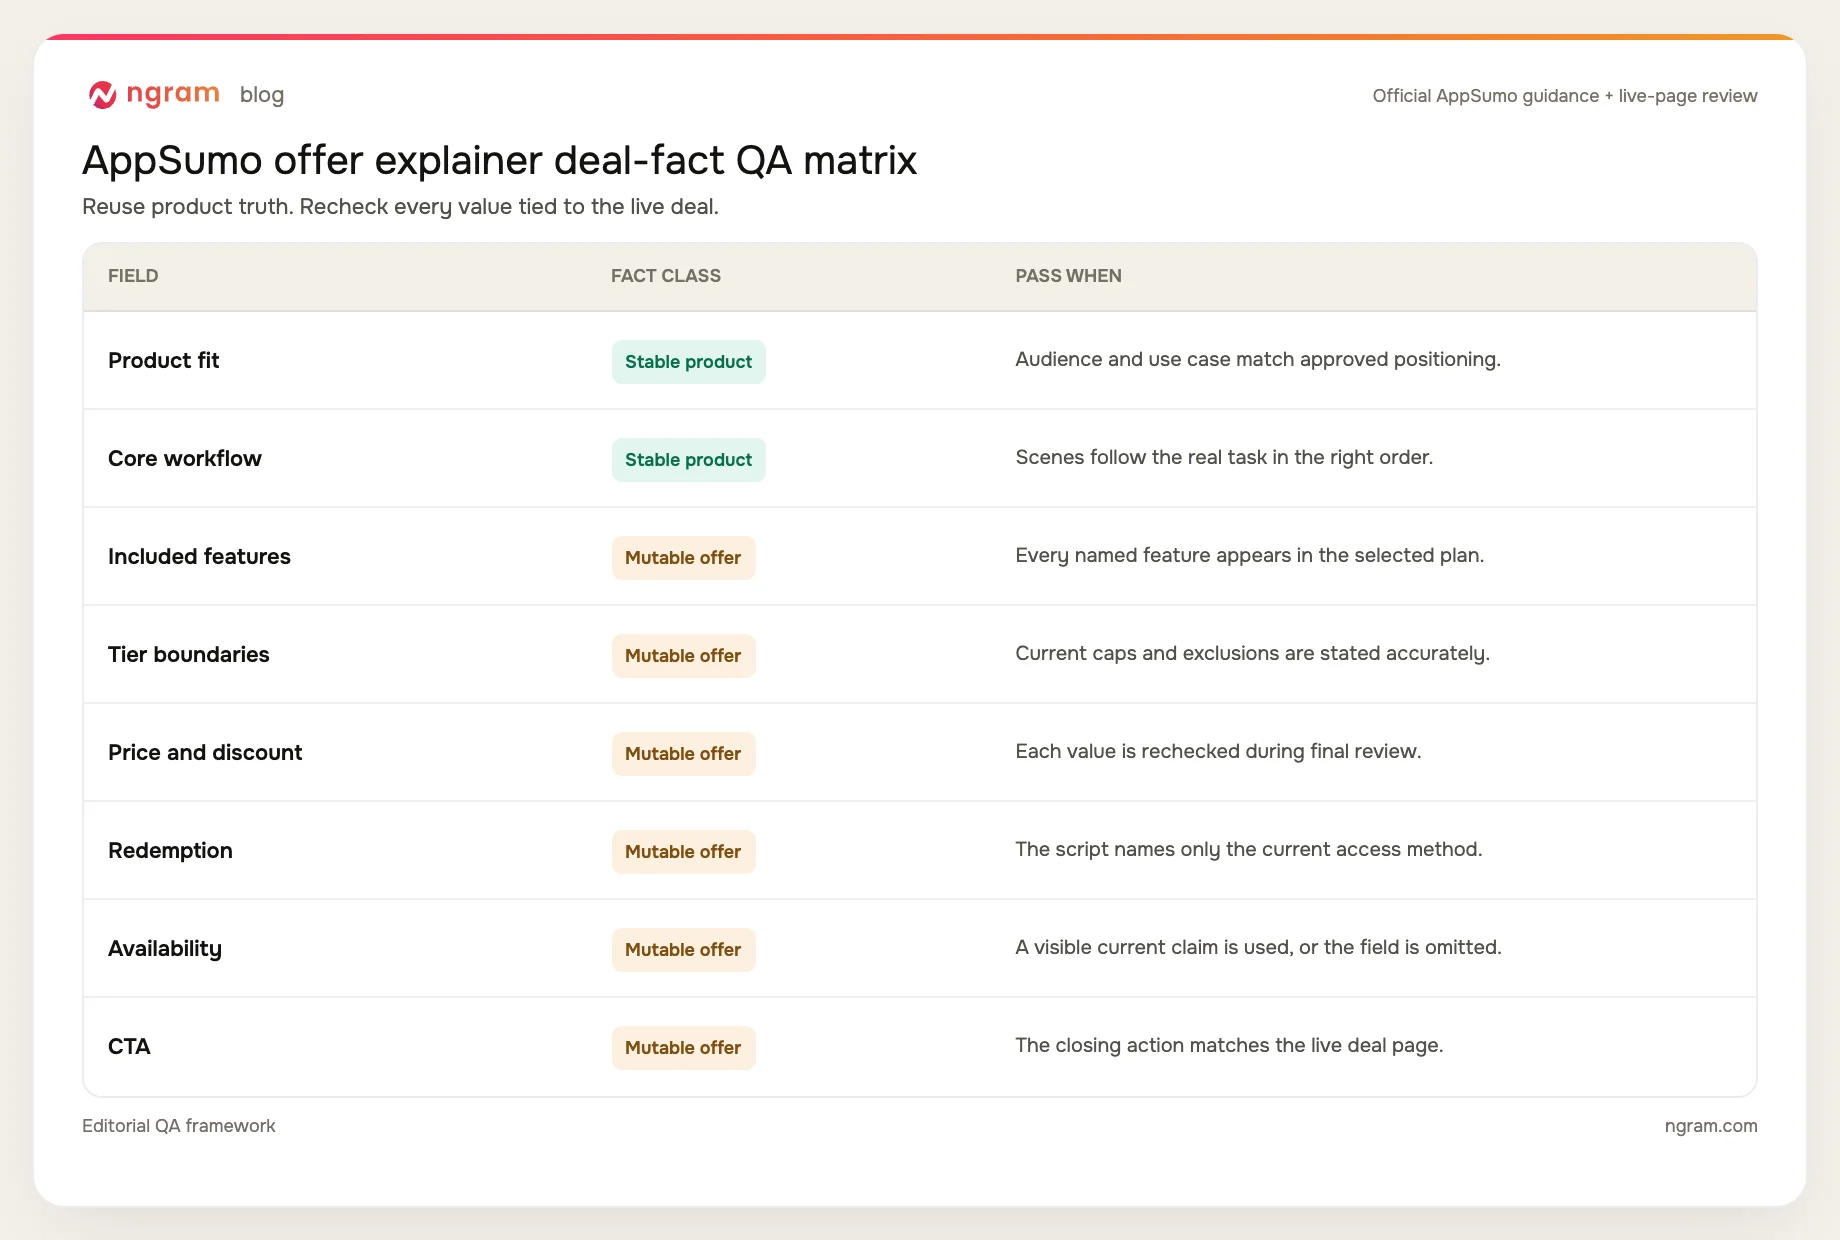This screenshot has height=1240, width=1840.
Task: Click the ngram.com footer text
Action: point(1711,1126)
